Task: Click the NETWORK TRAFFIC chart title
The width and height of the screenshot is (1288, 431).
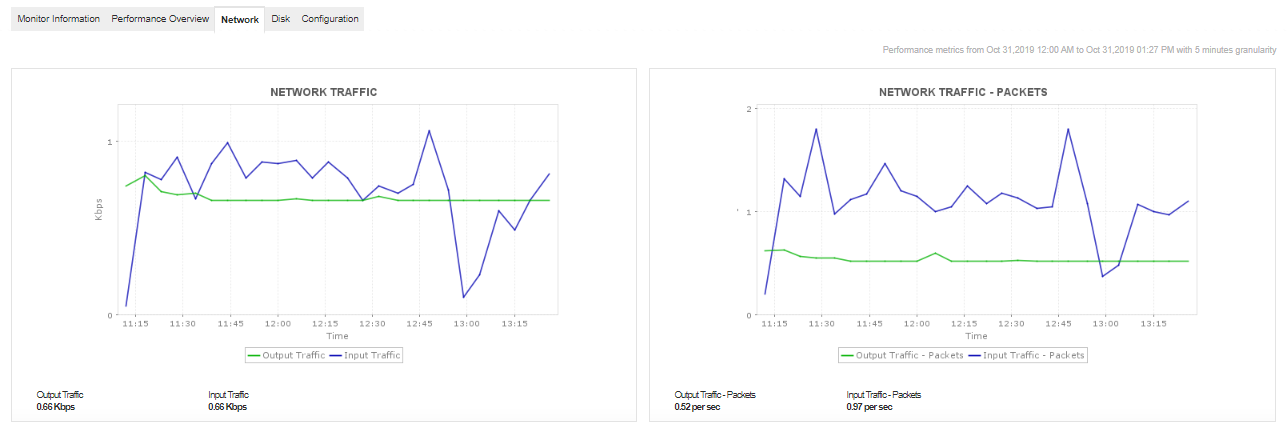Action: [323, 92]
